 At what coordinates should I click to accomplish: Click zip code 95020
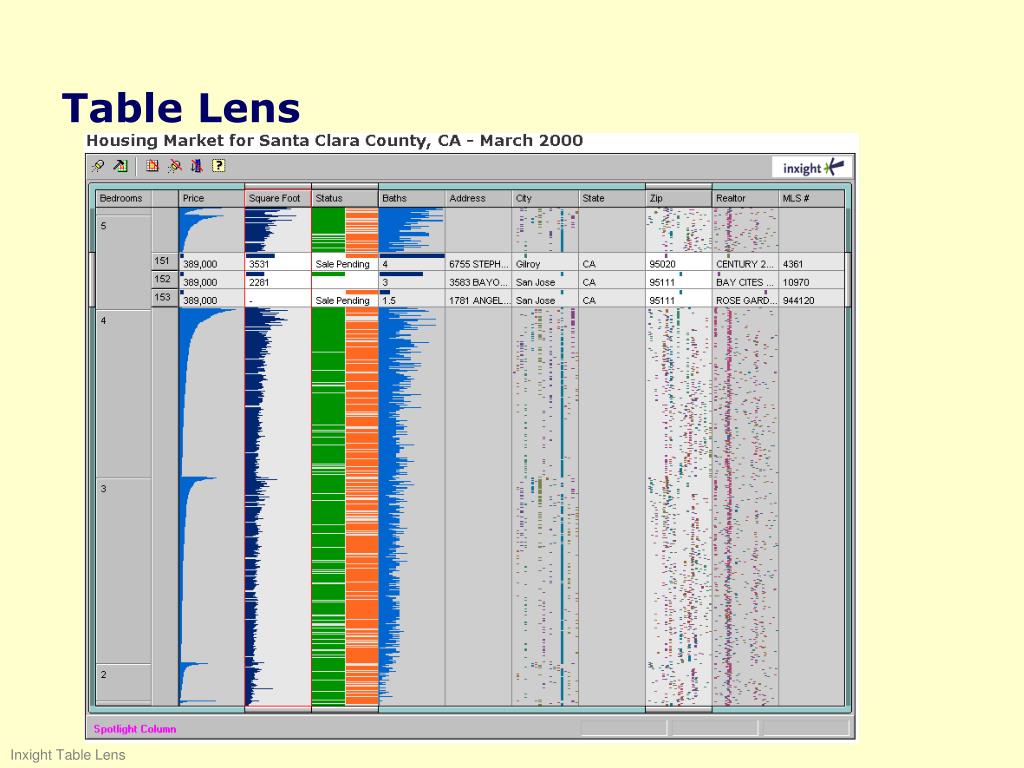[x=662, y=264]
